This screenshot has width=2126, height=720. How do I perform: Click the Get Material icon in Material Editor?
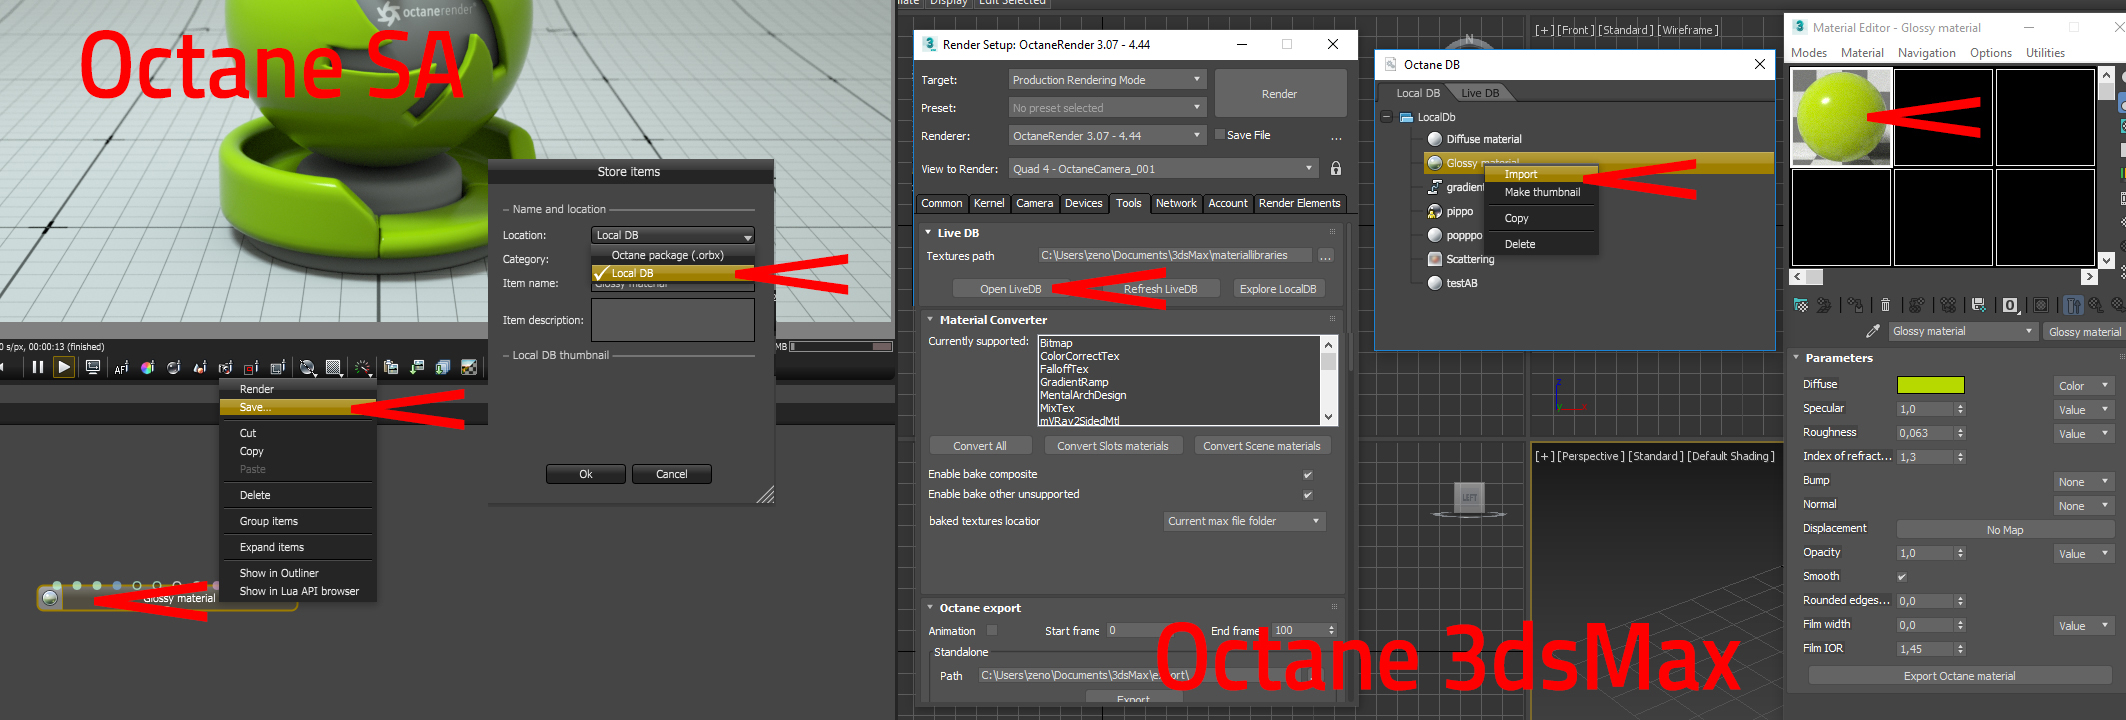(1801, 305)
